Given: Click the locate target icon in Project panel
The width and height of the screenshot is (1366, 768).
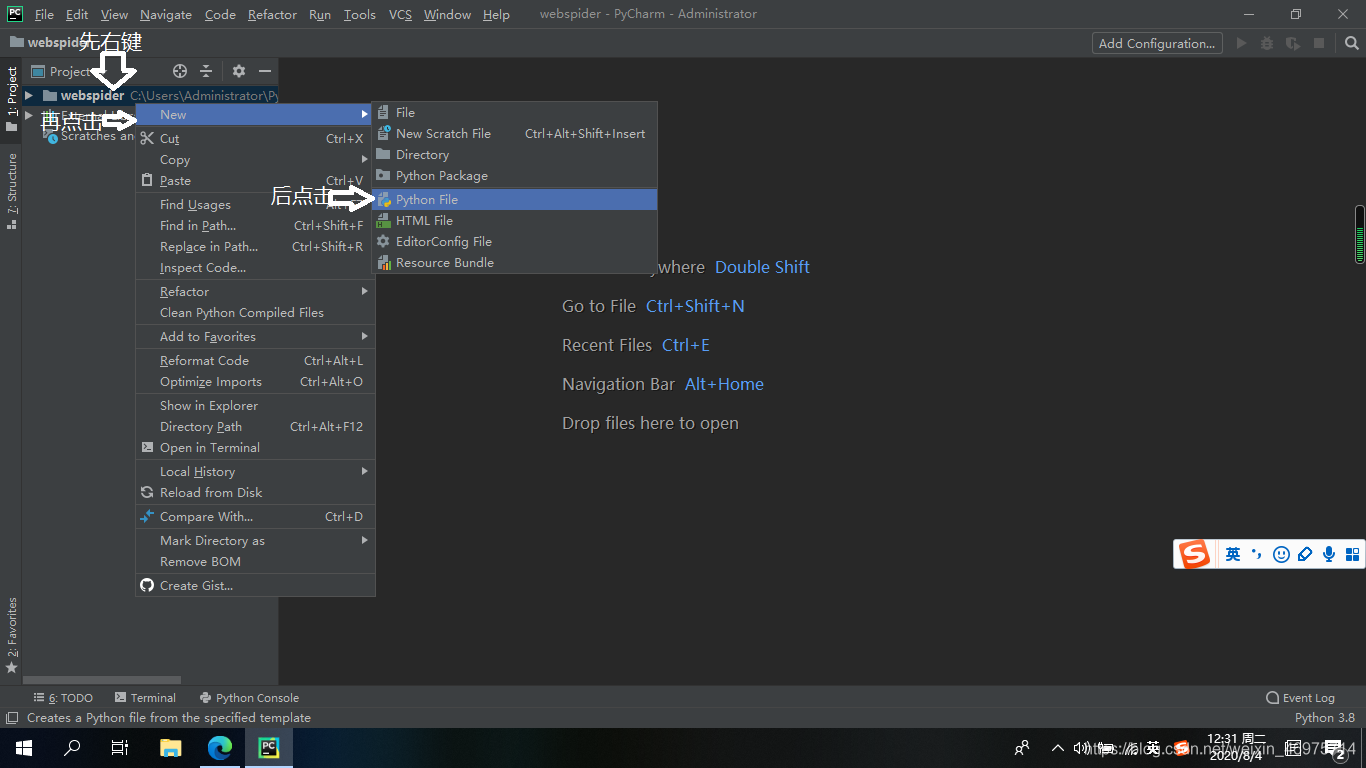Looking at the screenshot, I should coord(180,71).
